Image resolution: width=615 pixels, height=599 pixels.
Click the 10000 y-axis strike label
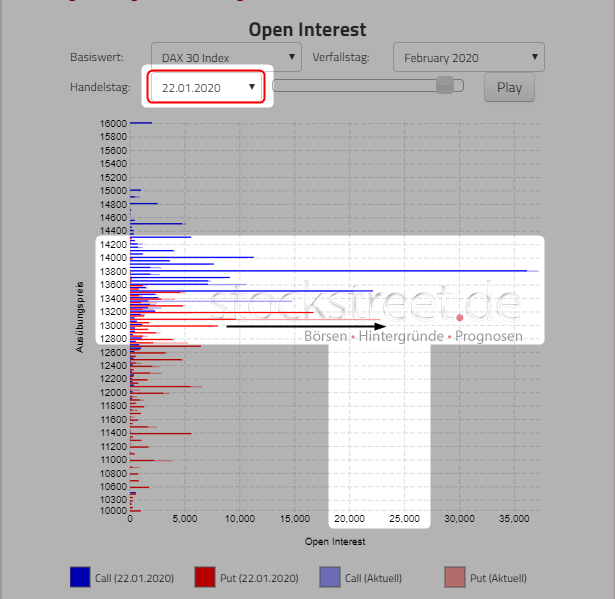113,511
